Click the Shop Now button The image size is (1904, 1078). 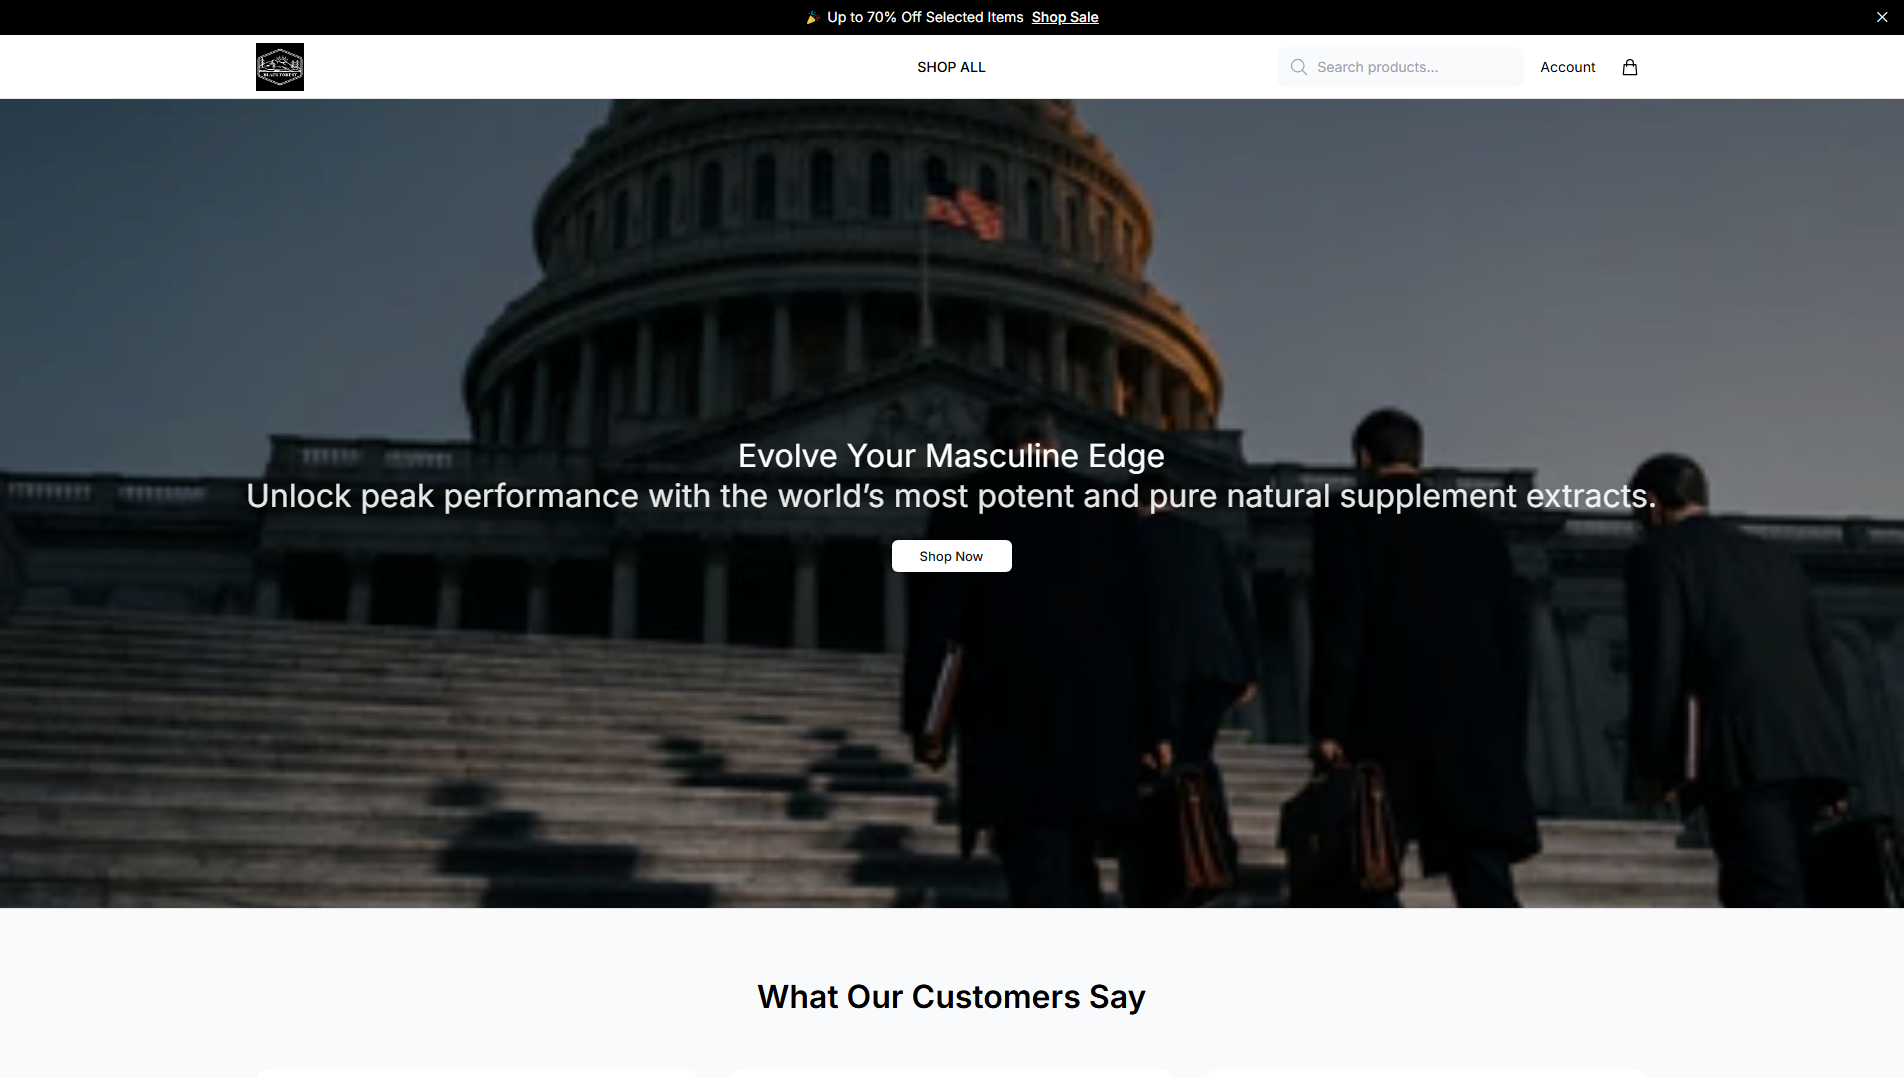click(951, 556)
